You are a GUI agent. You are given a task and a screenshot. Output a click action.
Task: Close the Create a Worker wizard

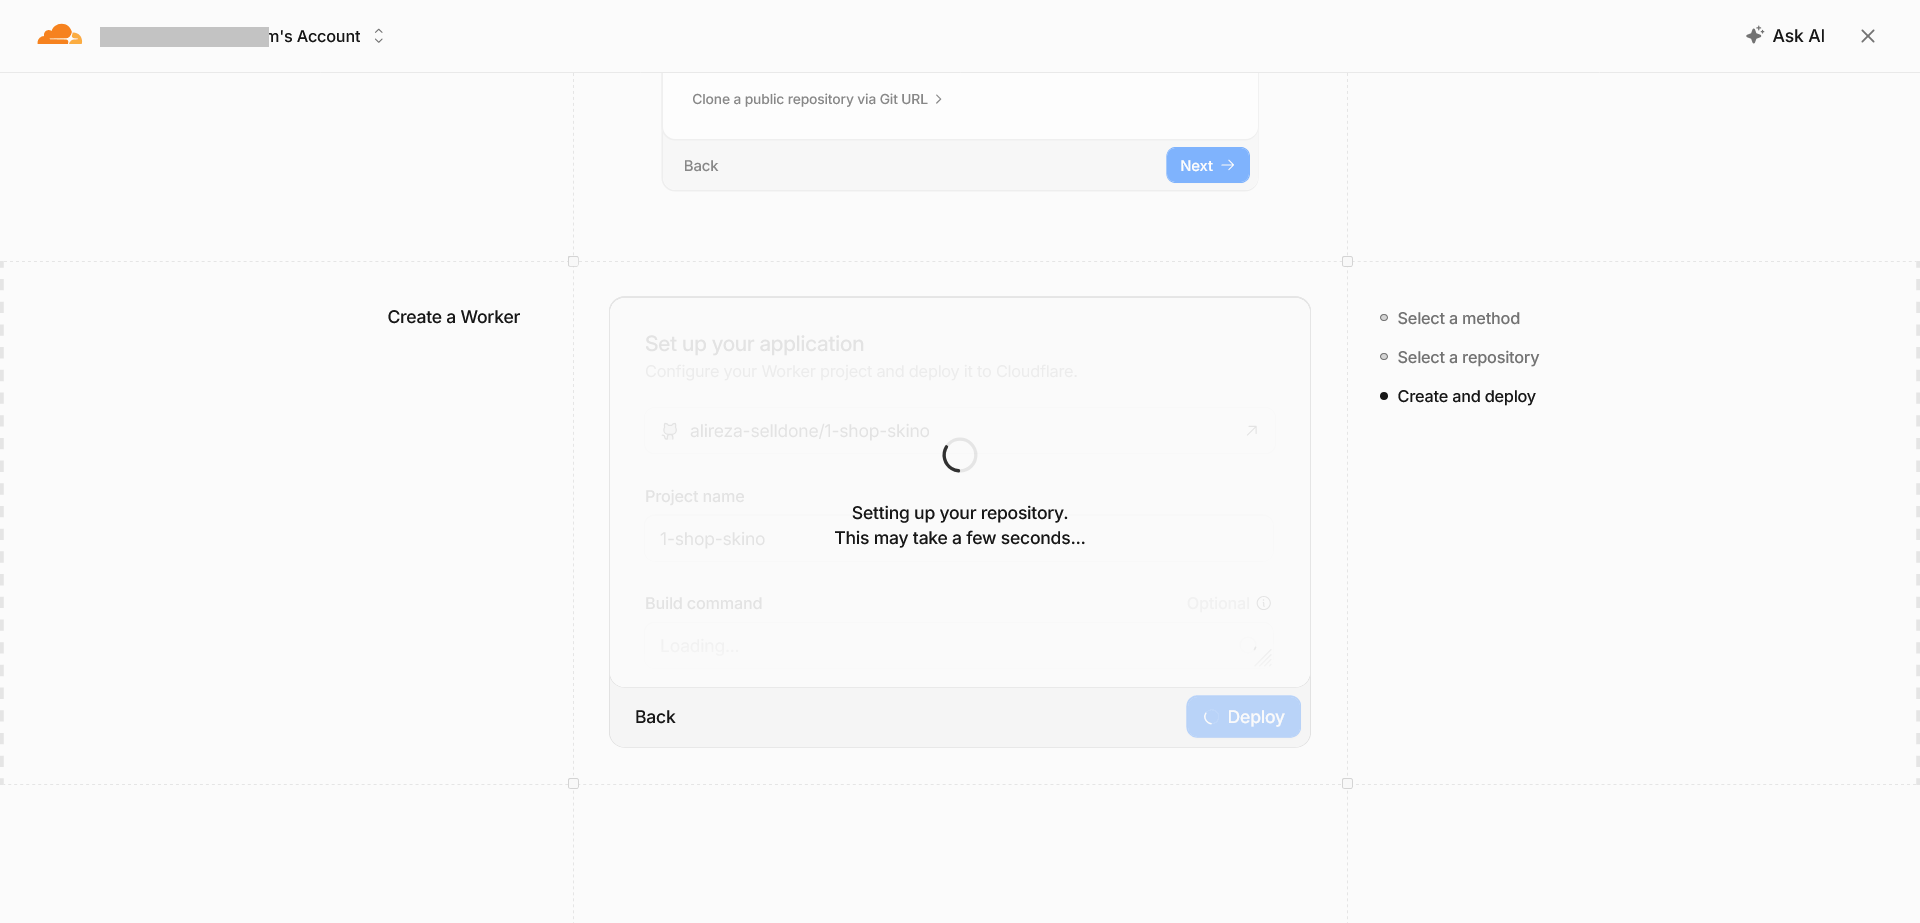pos(1867,36)
